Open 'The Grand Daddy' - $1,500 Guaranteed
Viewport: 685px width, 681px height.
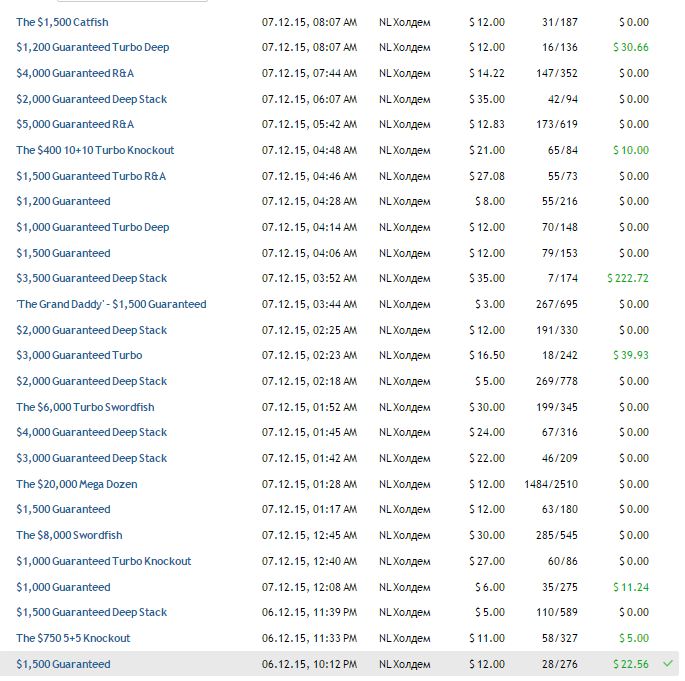[x=111, y=304]
